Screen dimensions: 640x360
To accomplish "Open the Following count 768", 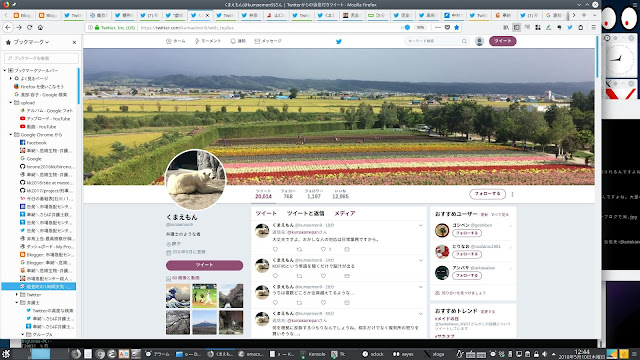I will (x=288, y=194).
